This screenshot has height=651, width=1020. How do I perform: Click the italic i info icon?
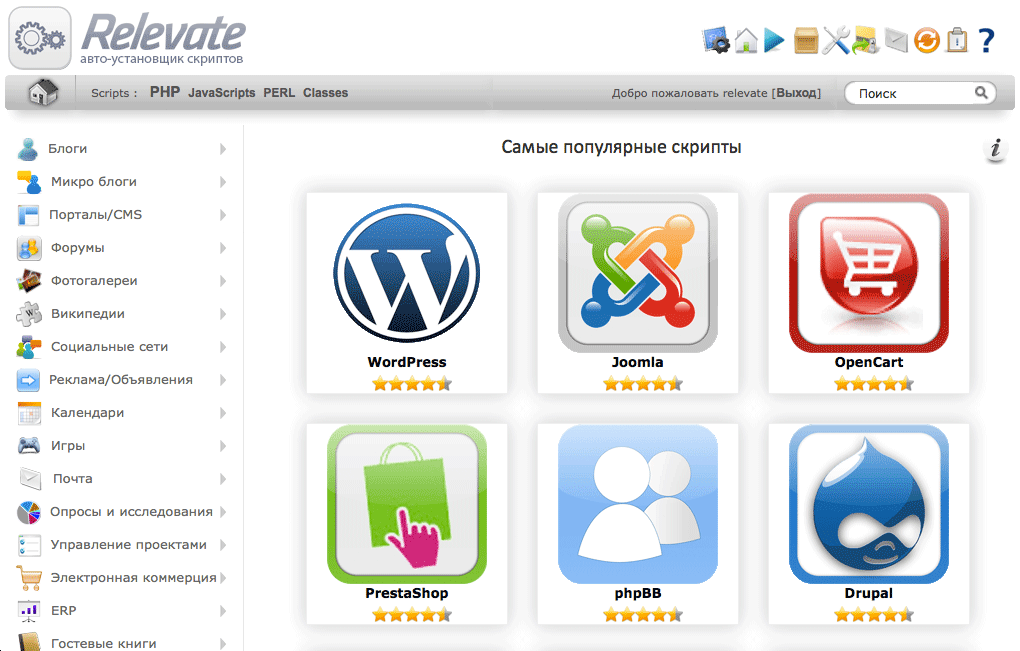point(995,149)
